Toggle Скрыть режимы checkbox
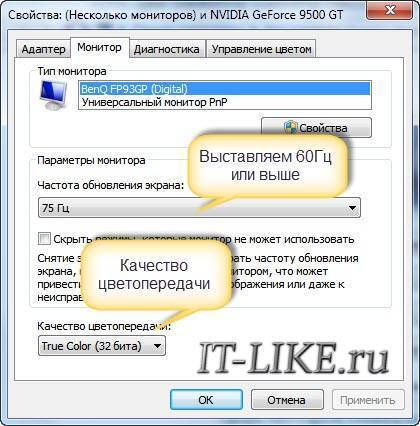Screen dimensions: 420x426 coord(44,239)
